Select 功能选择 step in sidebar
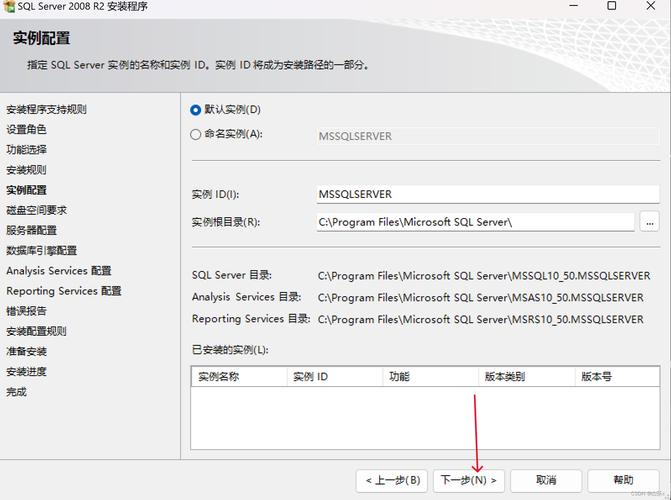This screenshot has height=500, width=671. click(x=26, y=149)
